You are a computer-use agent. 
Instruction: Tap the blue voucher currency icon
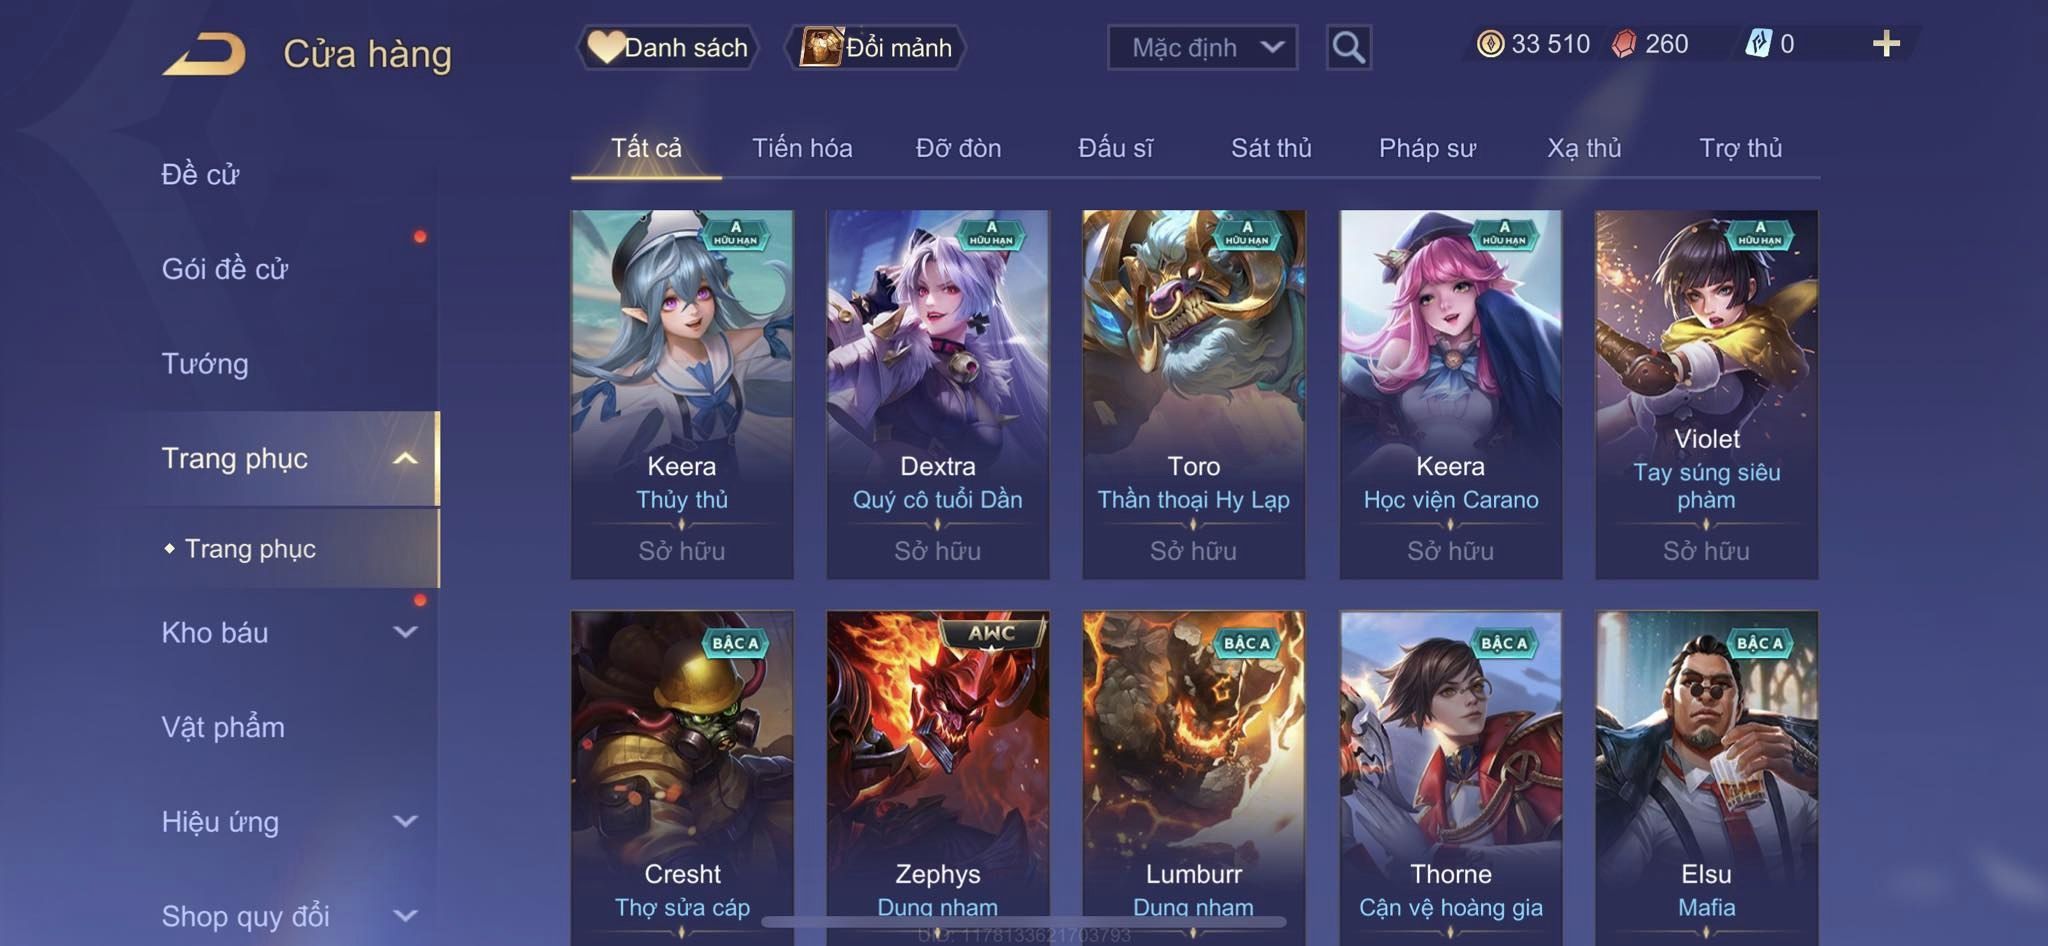[x=1758, y=44]
